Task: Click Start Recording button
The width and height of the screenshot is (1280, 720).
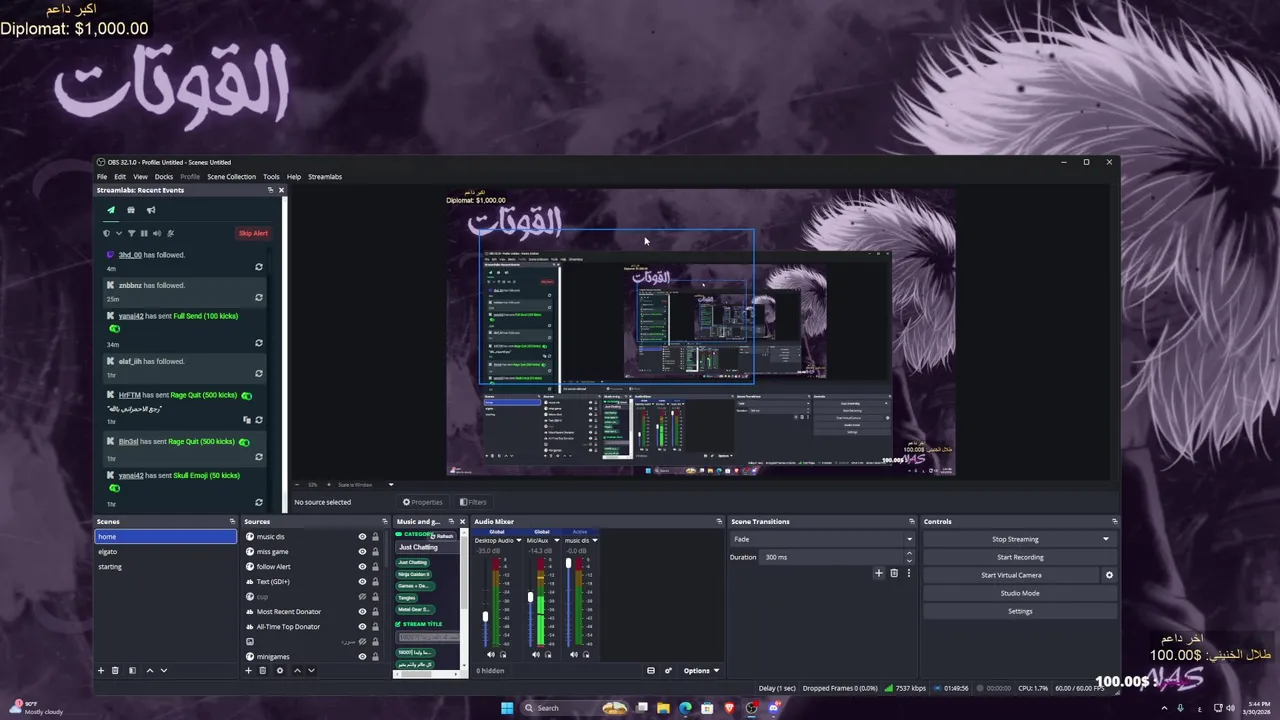Action: click(1020, 557)
